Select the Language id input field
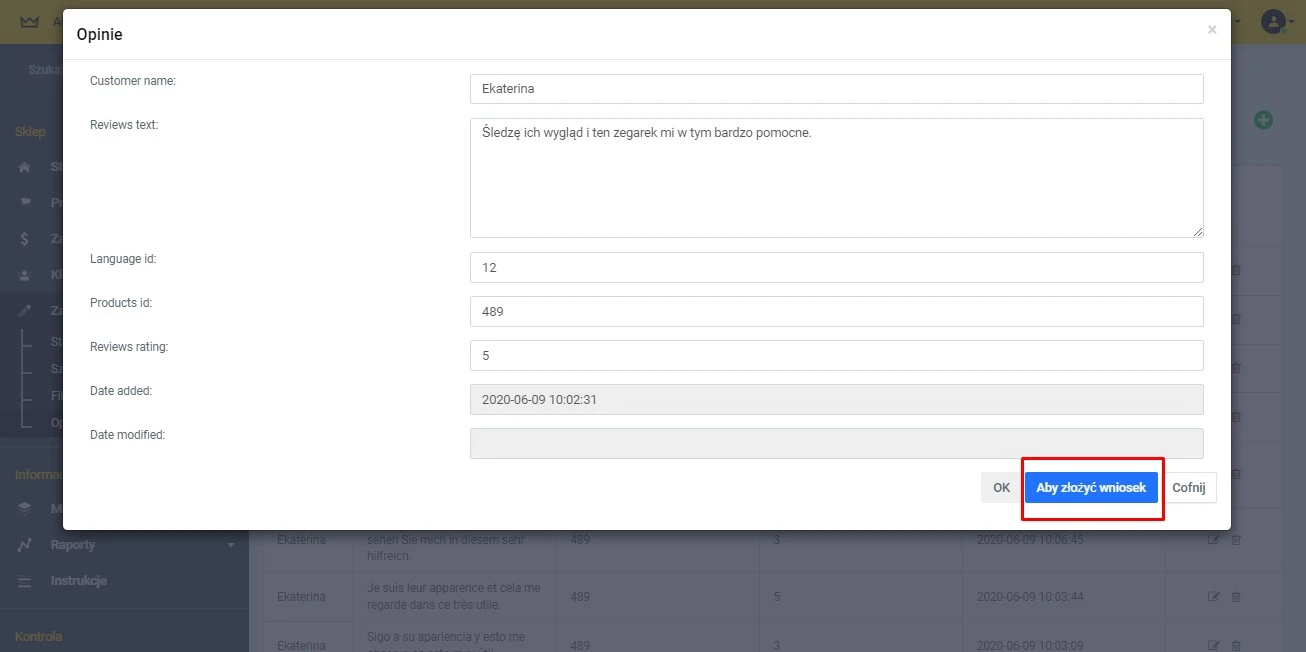 pos(836,267)
